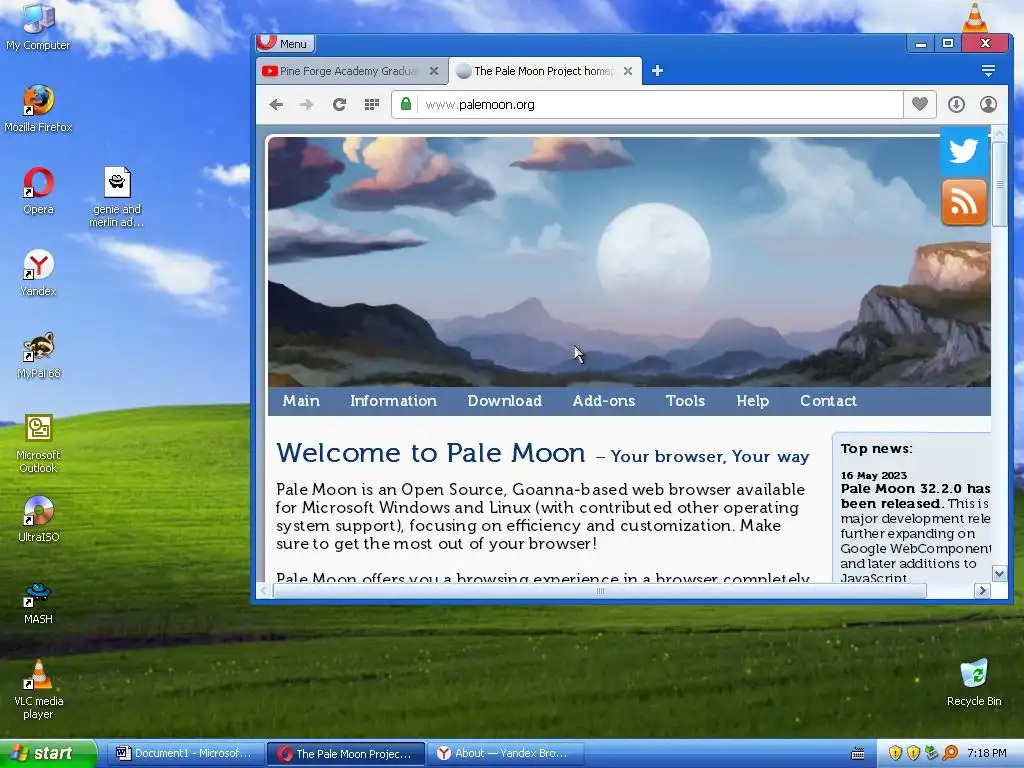Image resolution: width=1024 pixels, height=768 pixels.
Task: Click the Pale Moon 32.2.0 news headline
Action: tap(915, 496)
